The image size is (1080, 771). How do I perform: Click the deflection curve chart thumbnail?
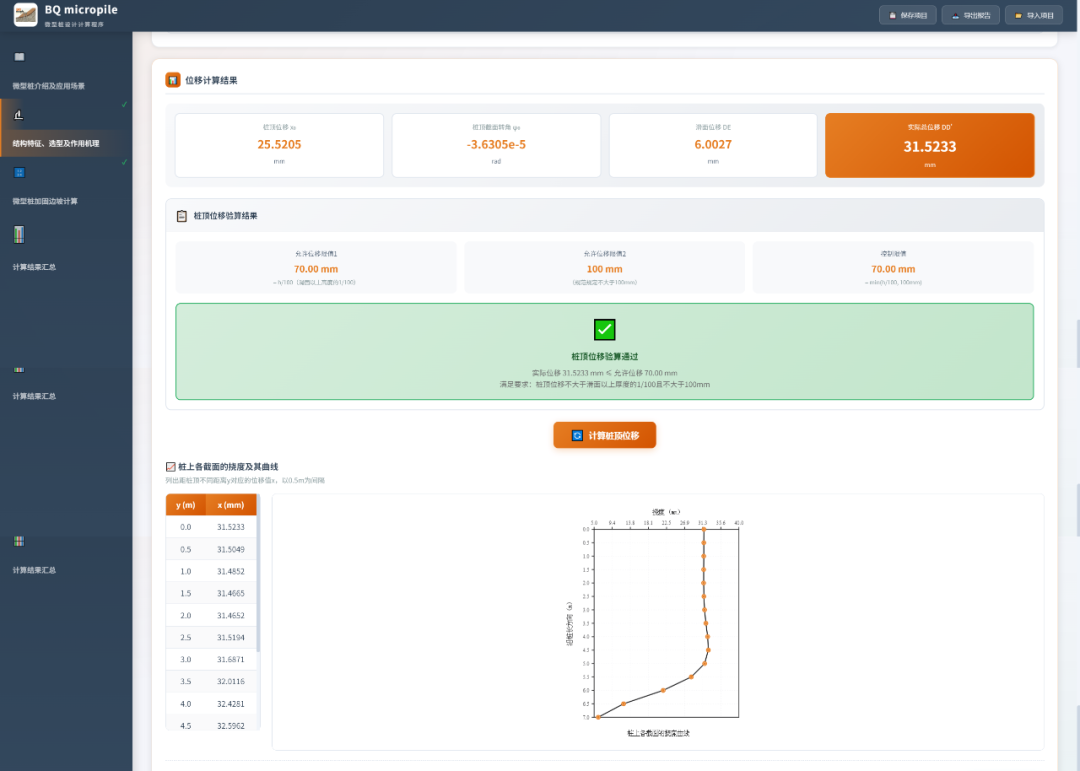pos(658,622)
